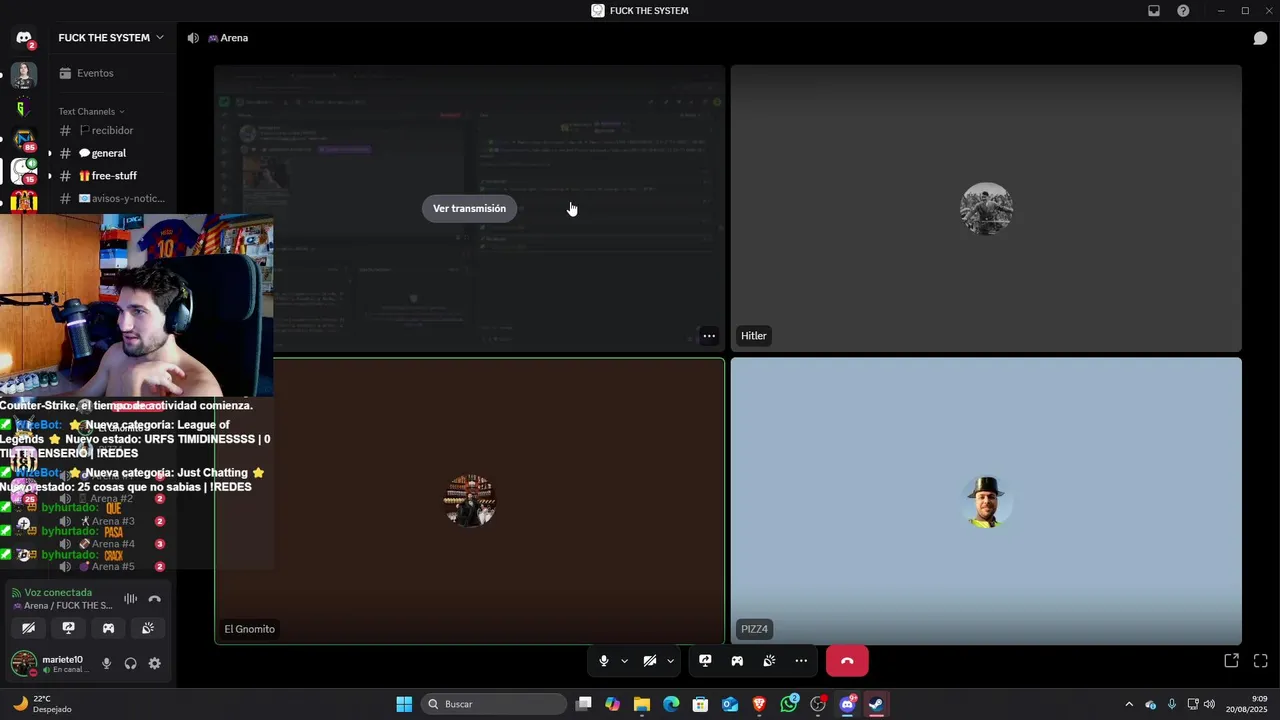The width and height of the screenshot is (1280, 720).
Task: Enter full screen for the call
Action: (1260, 661)
